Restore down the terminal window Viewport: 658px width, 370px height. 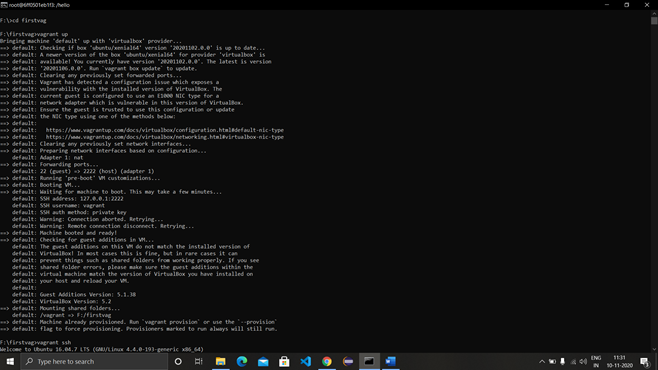click(x=627, y=5)
